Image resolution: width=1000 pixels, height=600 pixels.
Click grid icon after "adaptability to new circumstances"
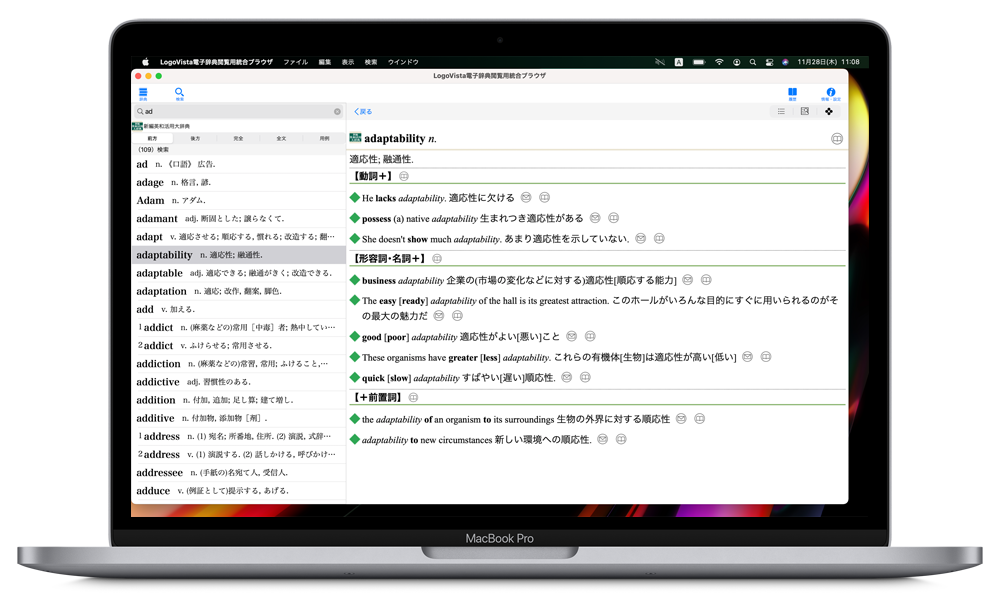pos(621,439)
